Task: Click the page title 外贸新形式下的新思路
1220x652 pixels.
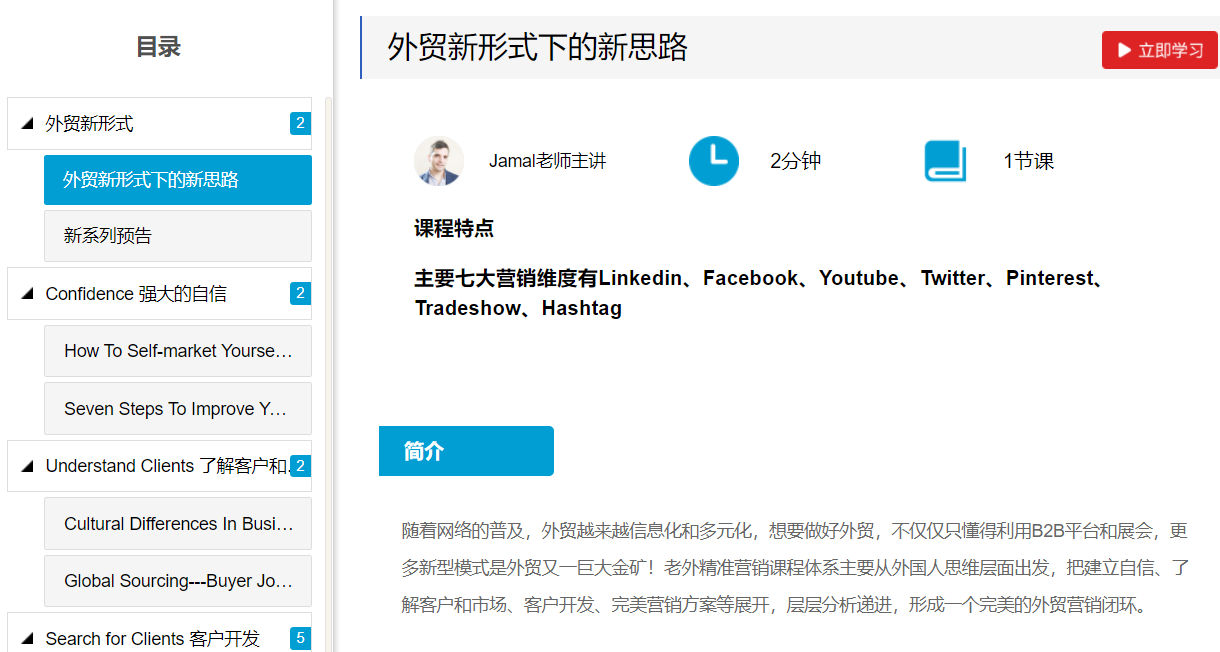Action: 538,47
